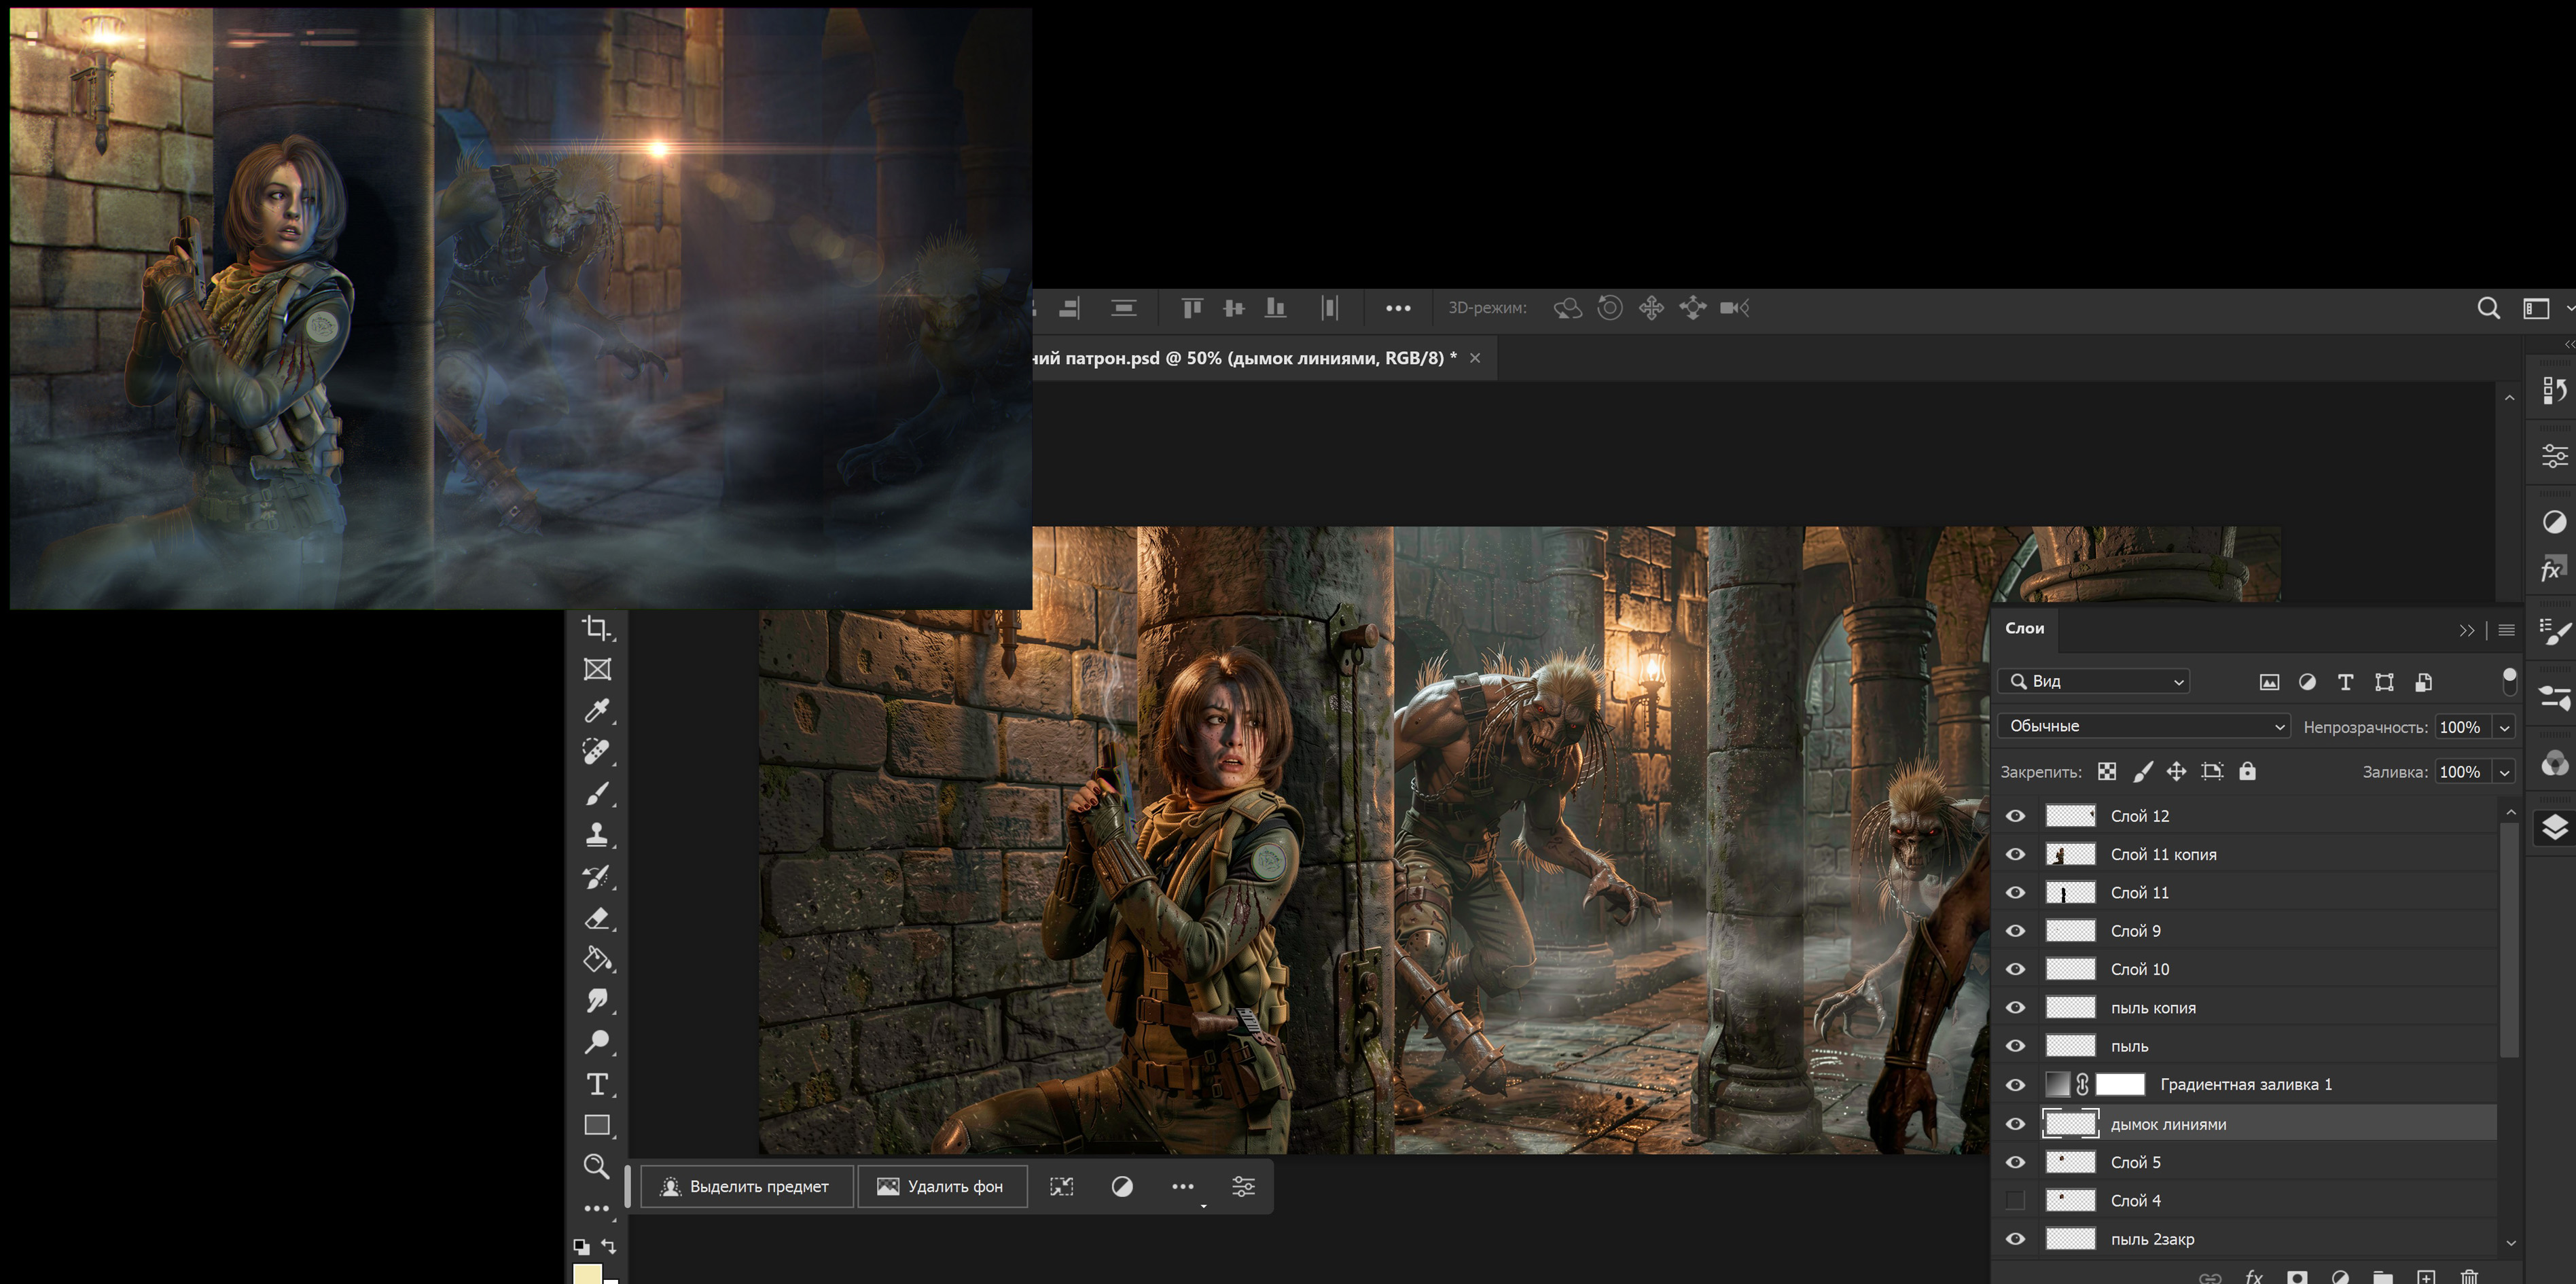Click the 3D slide object icon
The height and width of the screenshot is (1284, 2576).
pos(1693,308)
